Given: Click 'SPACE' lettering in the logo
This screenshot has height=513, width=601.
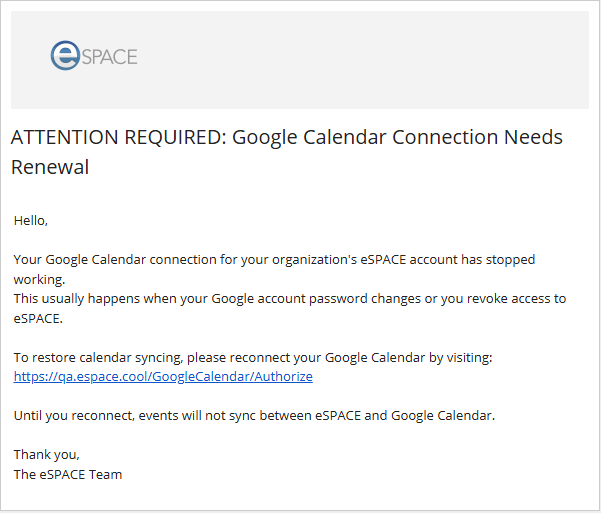Looking at the screenshot, I should click(x=109, y=56).
